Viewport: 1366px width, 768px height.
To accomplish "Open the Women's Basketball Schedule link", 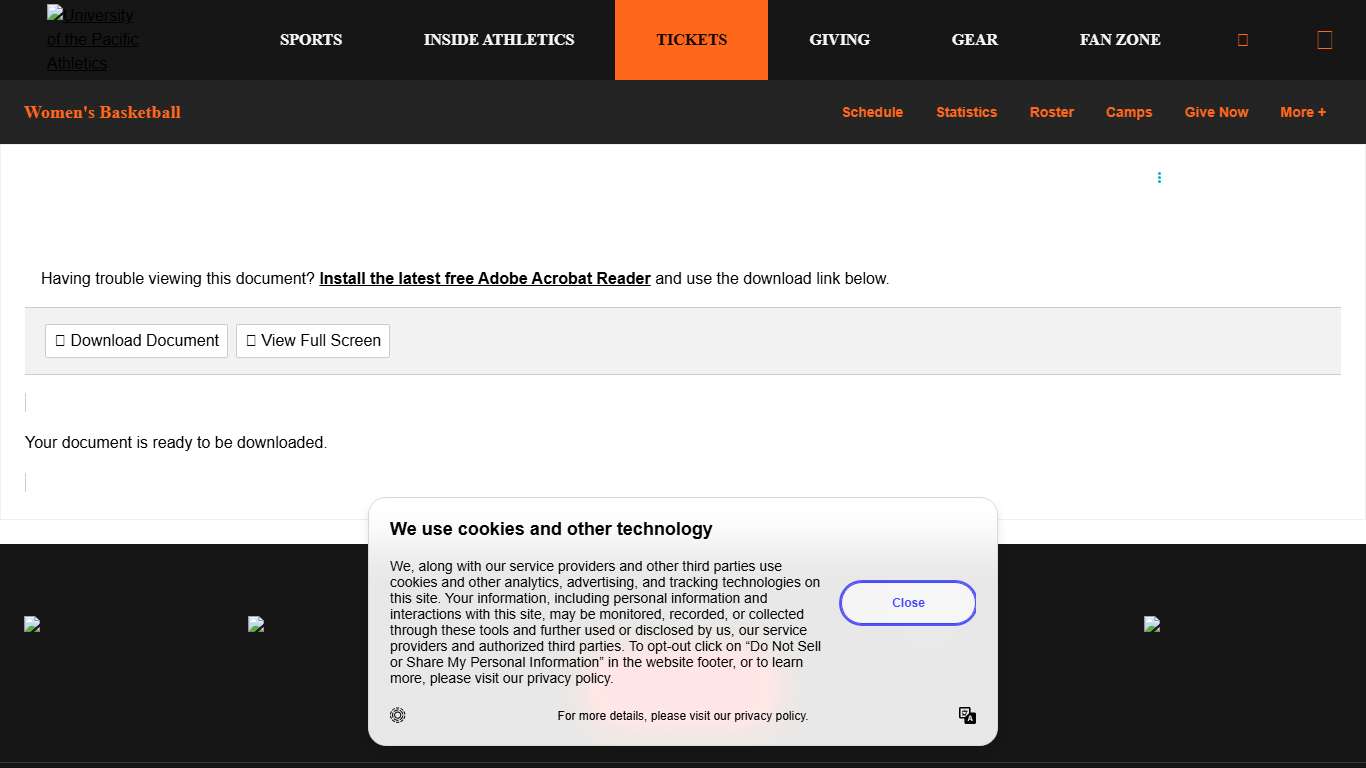I will (872, 112).
